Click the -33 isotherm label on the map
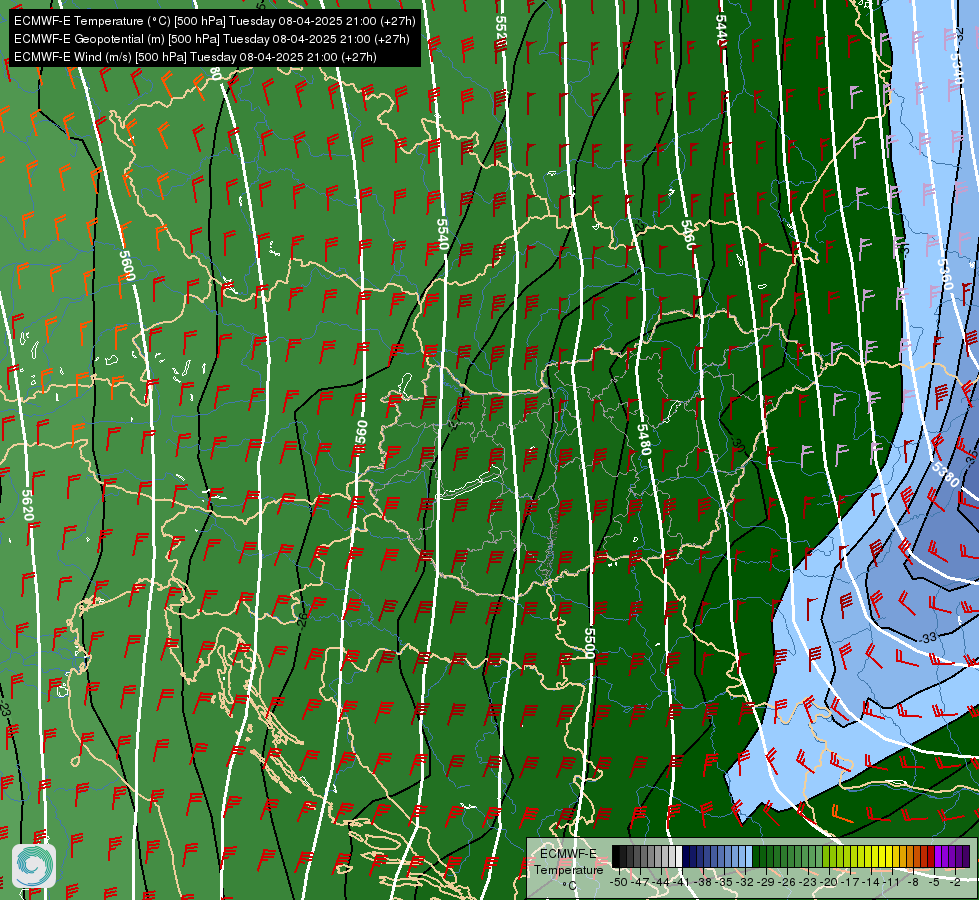The image size is (979, 900). pos(928,637)
